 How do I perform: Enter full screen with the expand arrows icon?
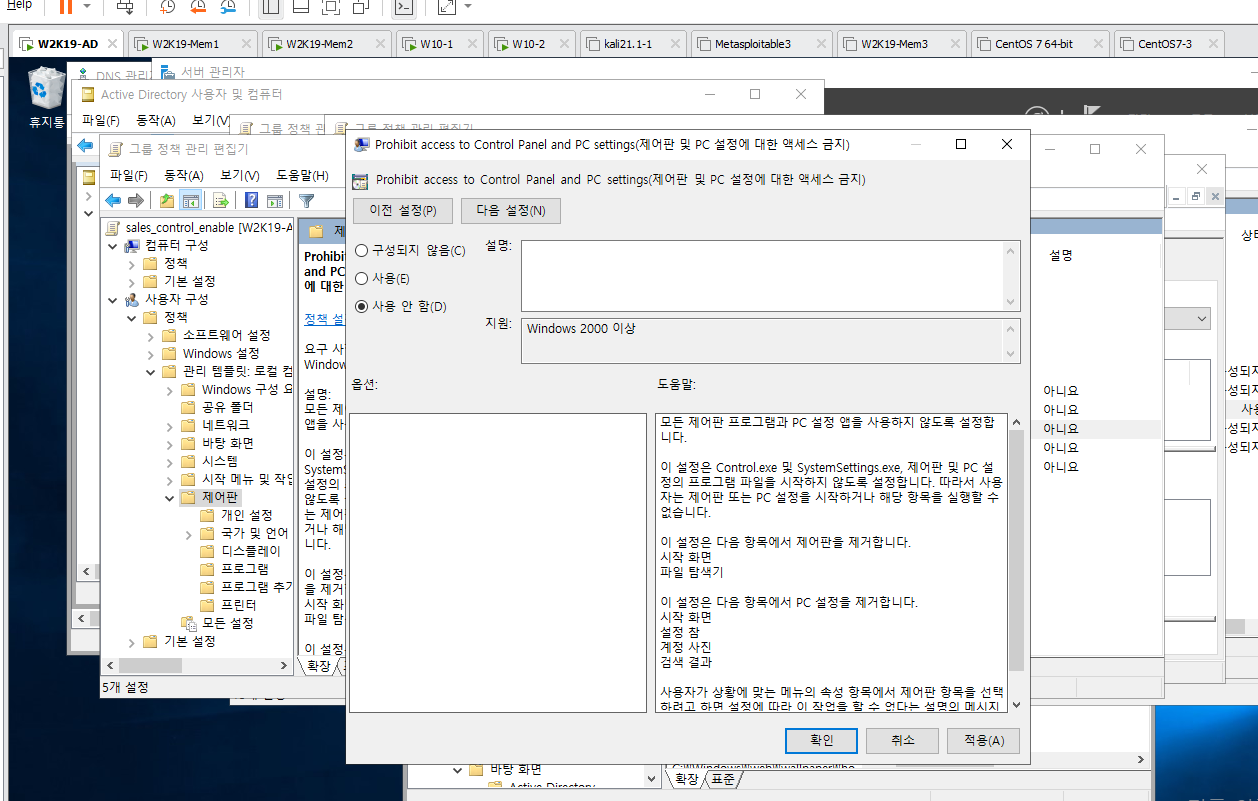(x=447, y=7)
